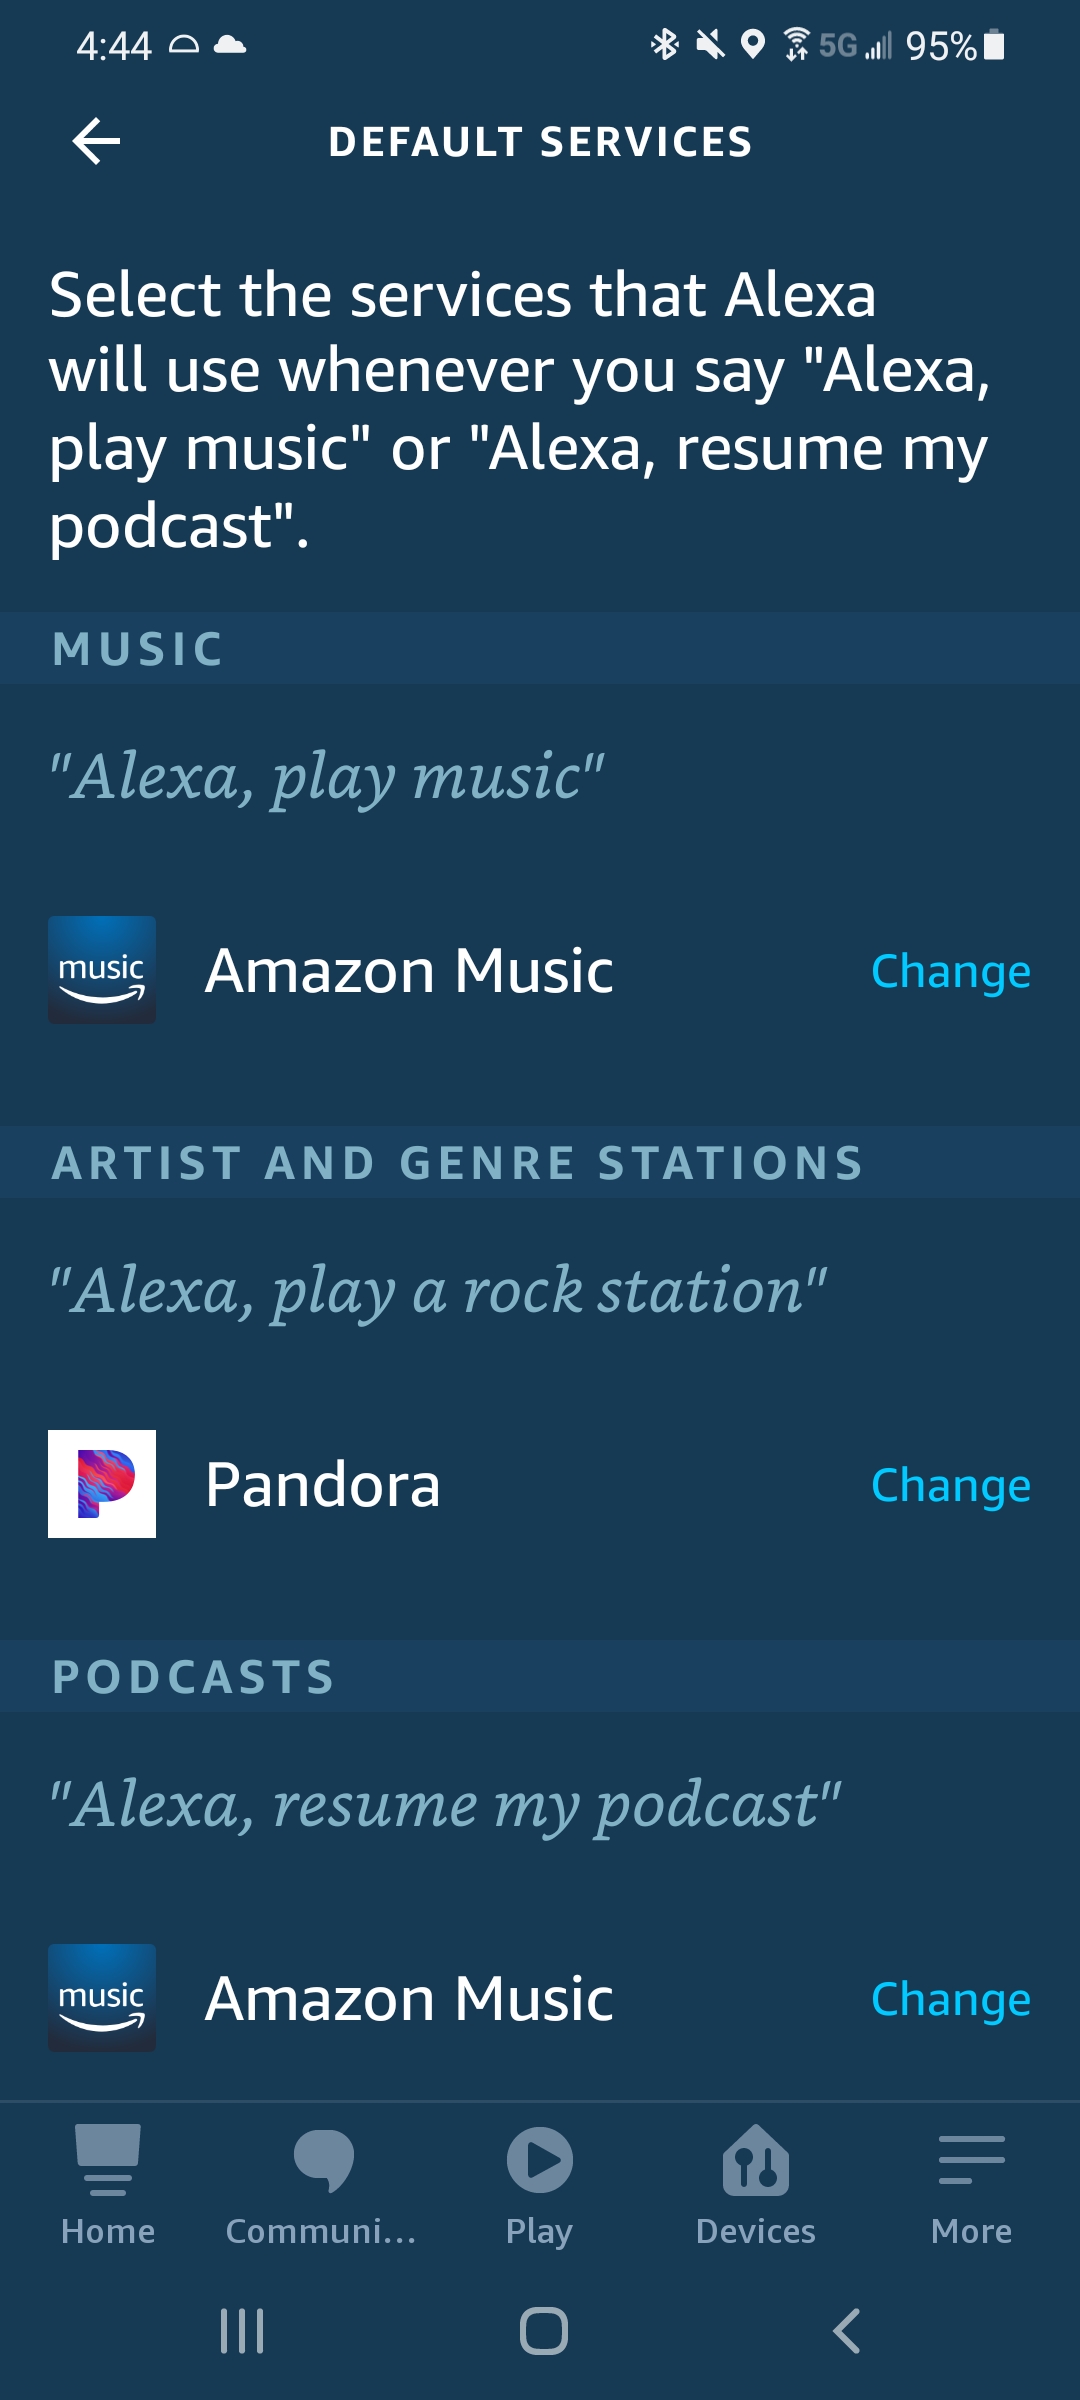Tap the battery indicator in the status bar
1080x2400 pixels.
tap(994, 45)
